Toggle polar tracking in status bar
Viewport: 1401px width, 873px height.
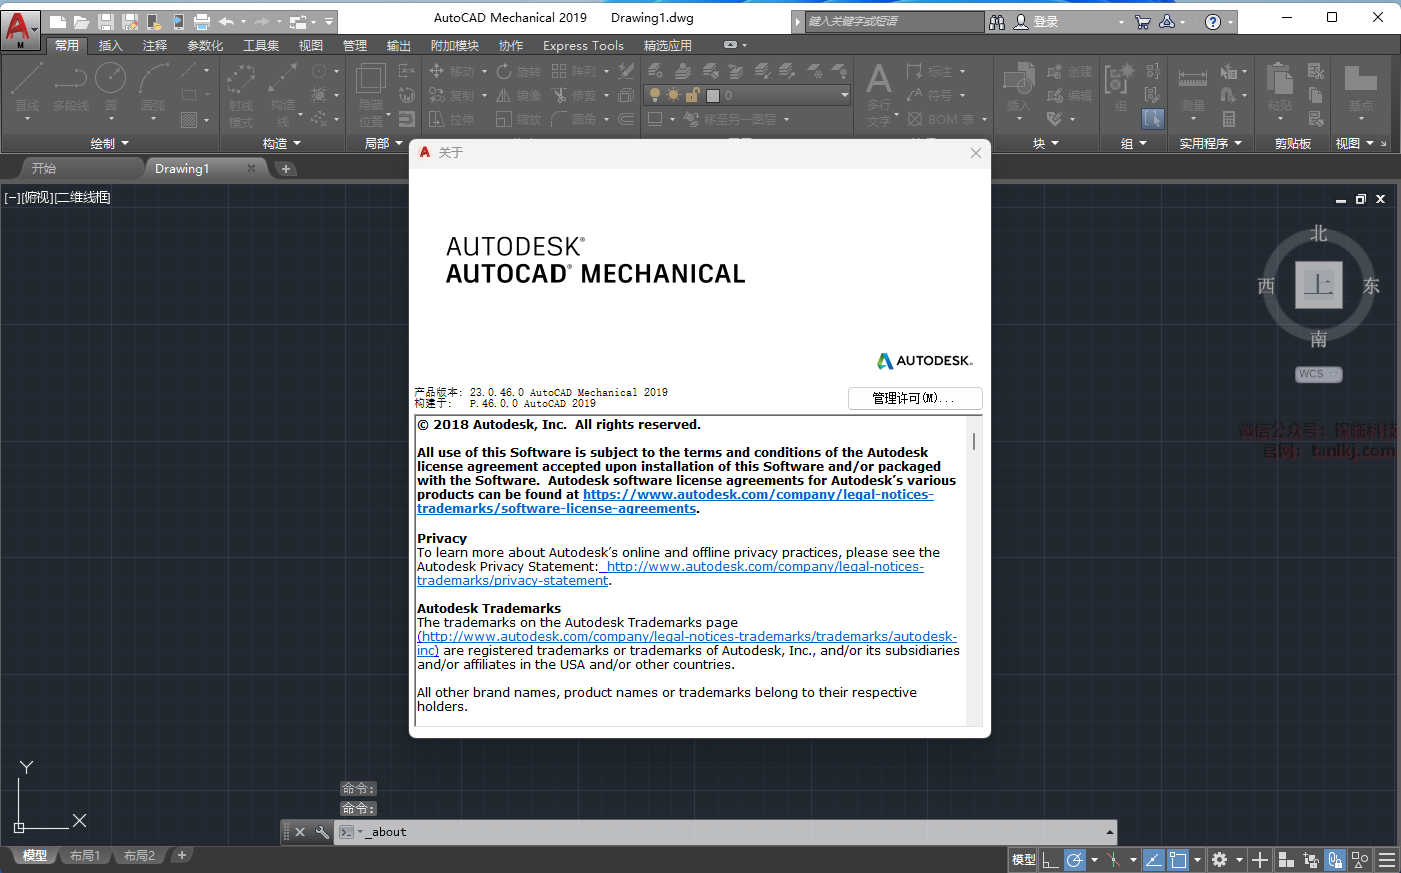(x=1075, y=860)
